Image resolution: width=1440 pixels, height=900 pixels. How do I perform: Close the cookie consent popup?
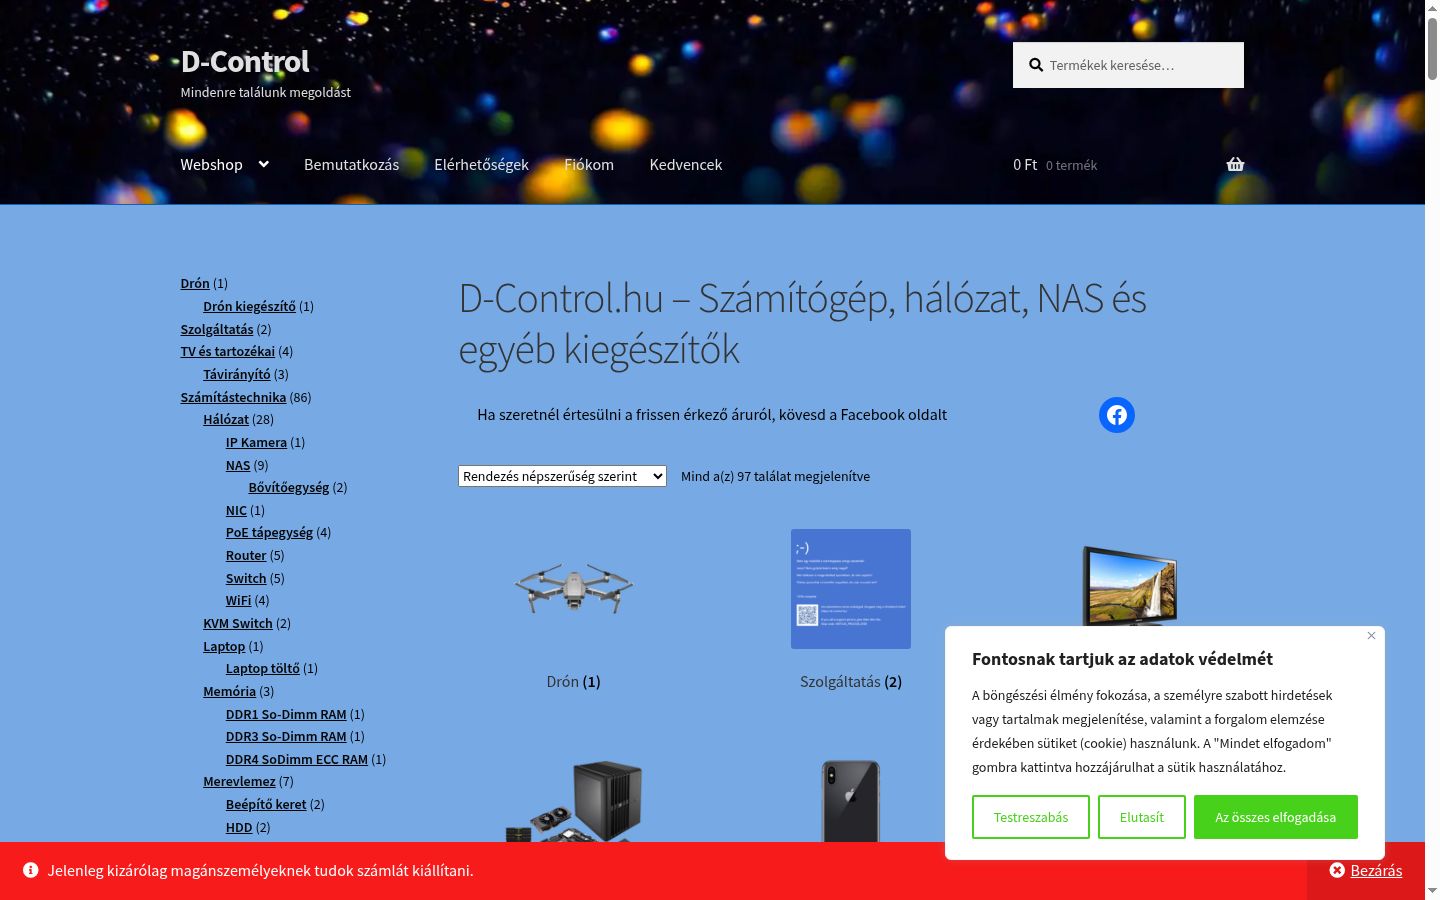(x=1371, y=636)
